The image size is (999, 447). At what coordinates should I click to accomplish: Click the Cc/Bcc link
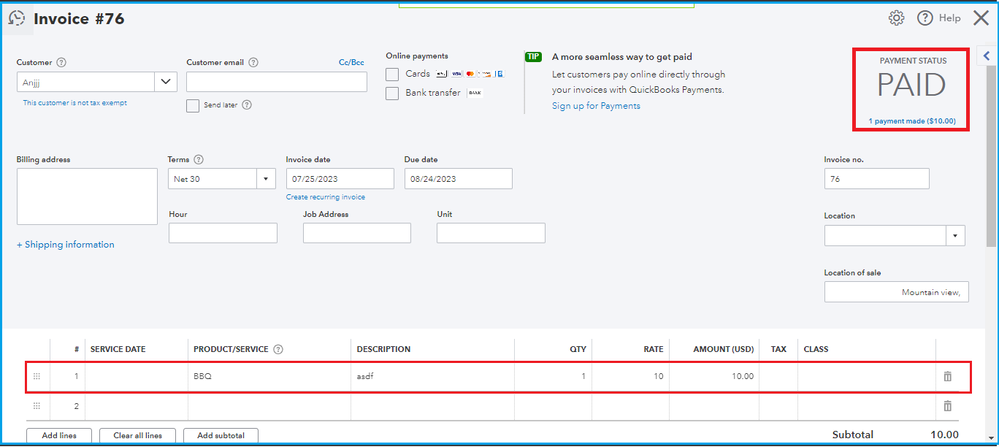tap(351, 62)
